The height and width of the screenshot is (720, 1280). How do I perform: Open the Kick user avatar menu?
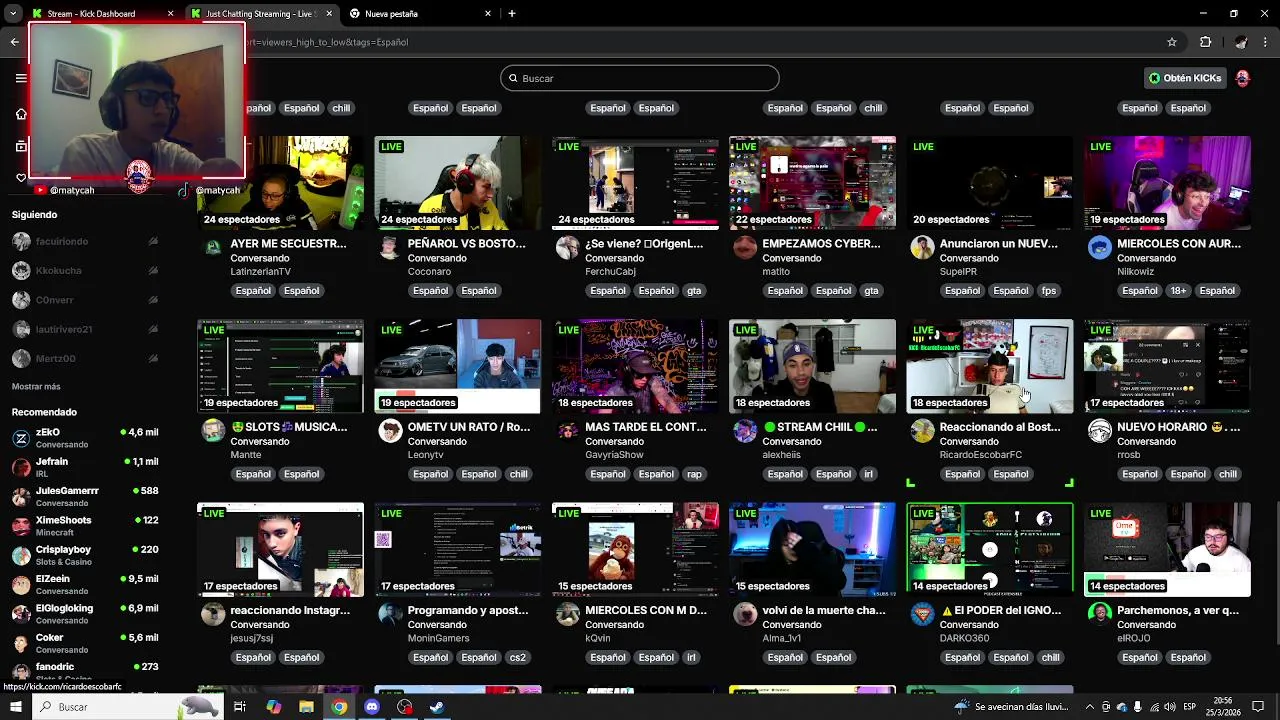pyautogui.click(x=1243, y=78)
